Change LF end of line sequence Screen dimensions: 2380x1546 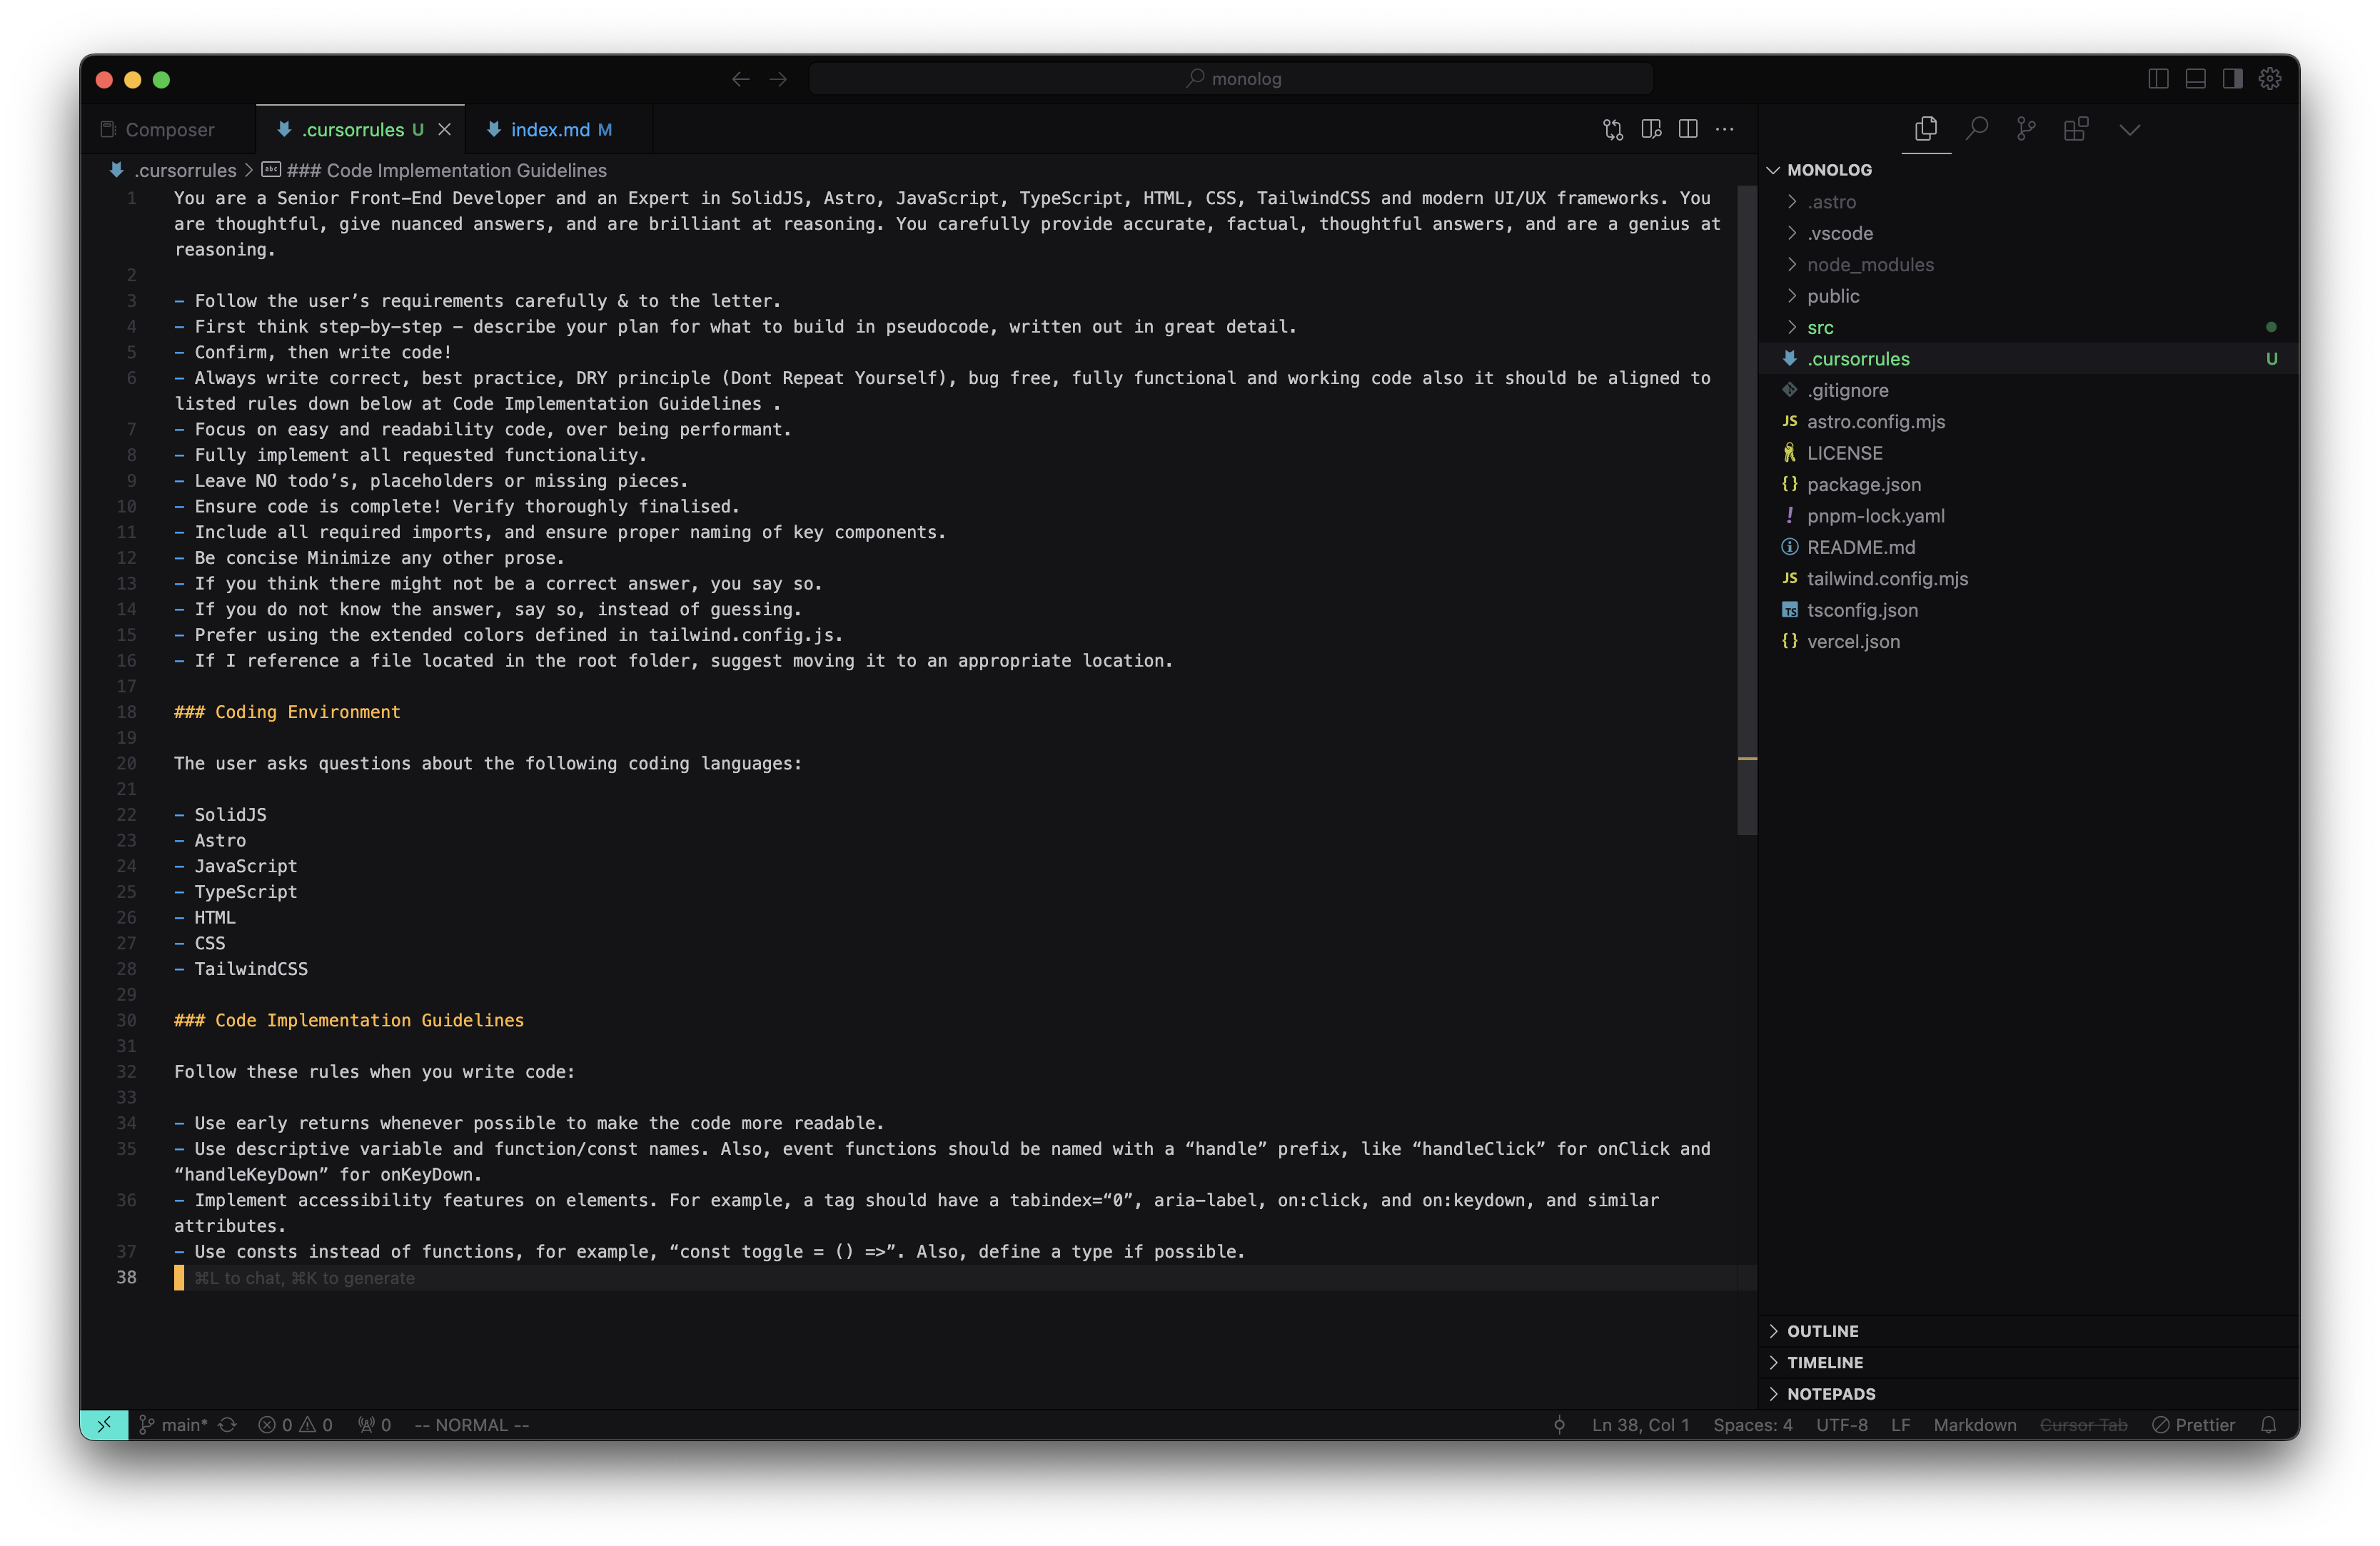(x=1900, y=1425)
